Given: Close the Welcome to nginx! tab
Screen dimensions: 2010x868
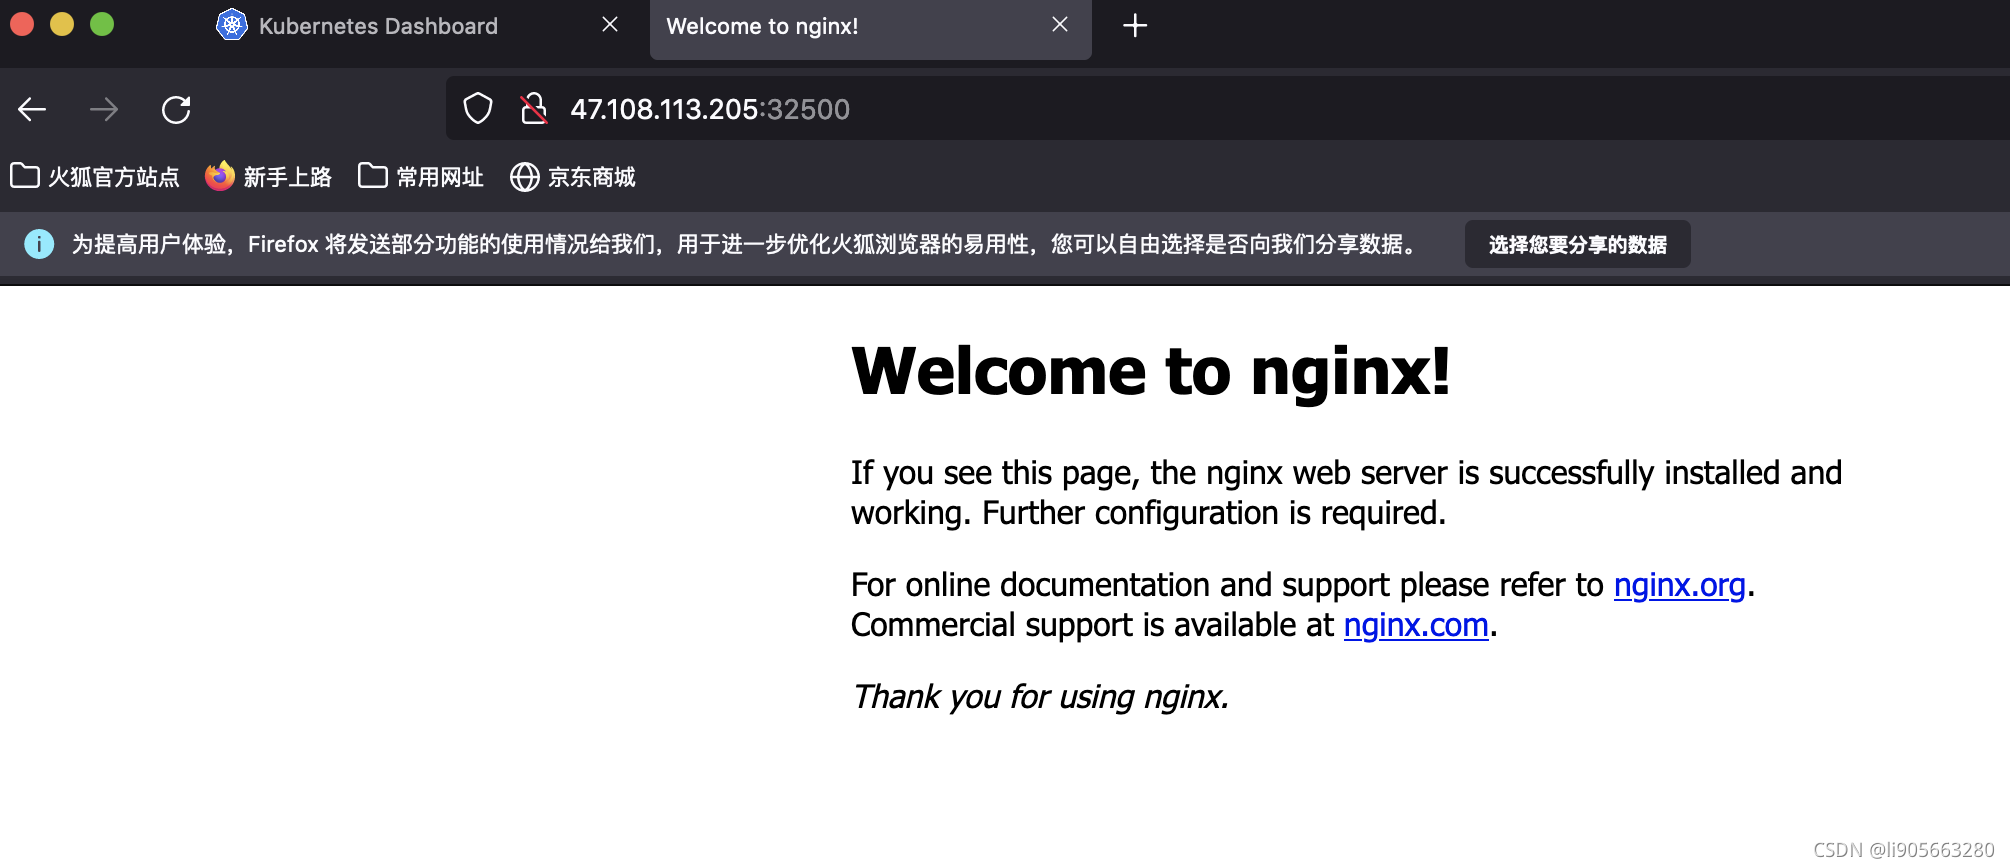Looking at the screenshot, I should pos(1060,24).
